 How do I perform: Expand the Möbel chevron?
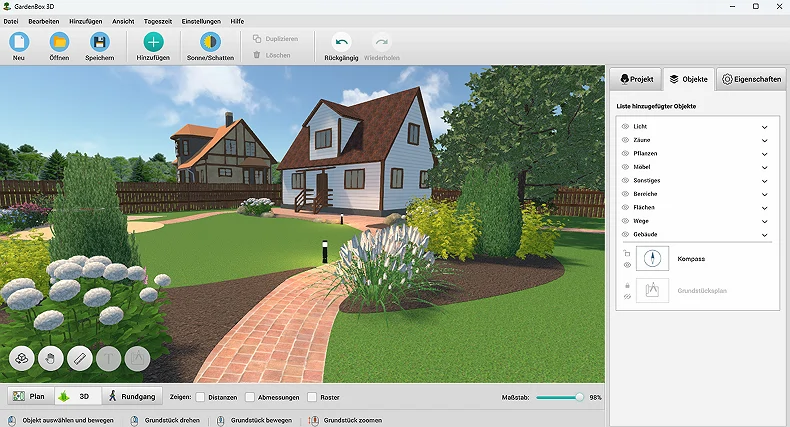click(x=764, y=167)
